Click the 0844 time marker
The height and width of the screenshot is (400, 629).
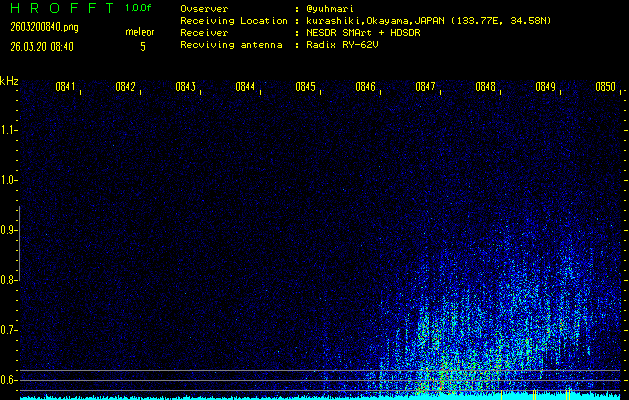(246, 87)
